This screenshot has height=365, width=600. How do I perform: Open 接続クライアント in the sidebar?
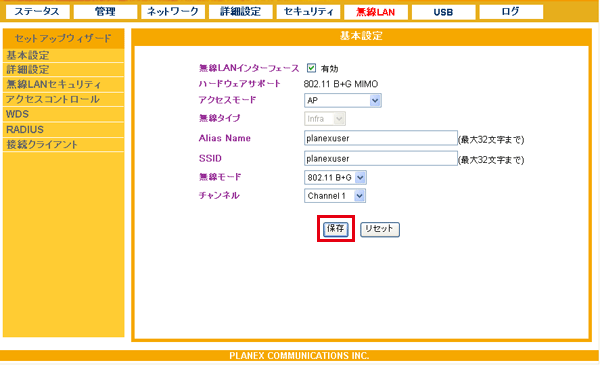click(x=63, y=145)
